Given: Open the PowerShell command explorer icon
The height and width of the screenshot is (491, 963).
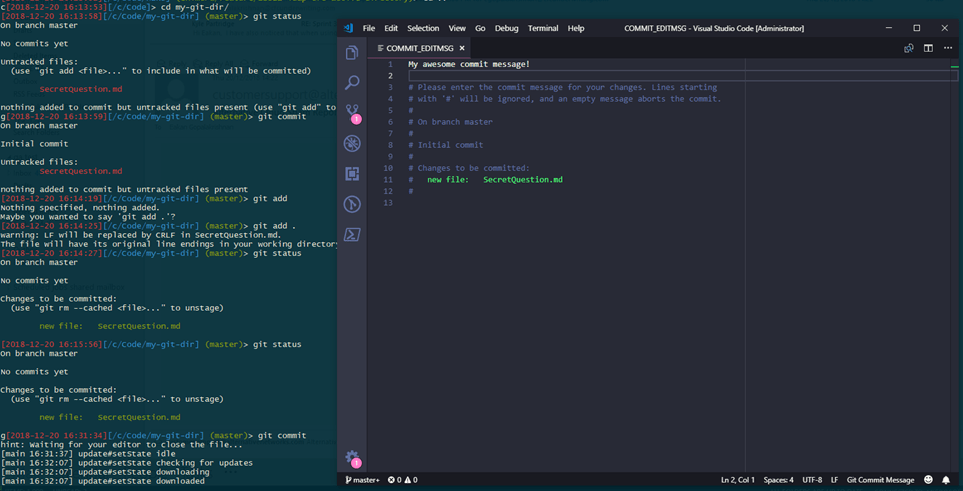Looking at the screenshot, I should pos(352,234).
